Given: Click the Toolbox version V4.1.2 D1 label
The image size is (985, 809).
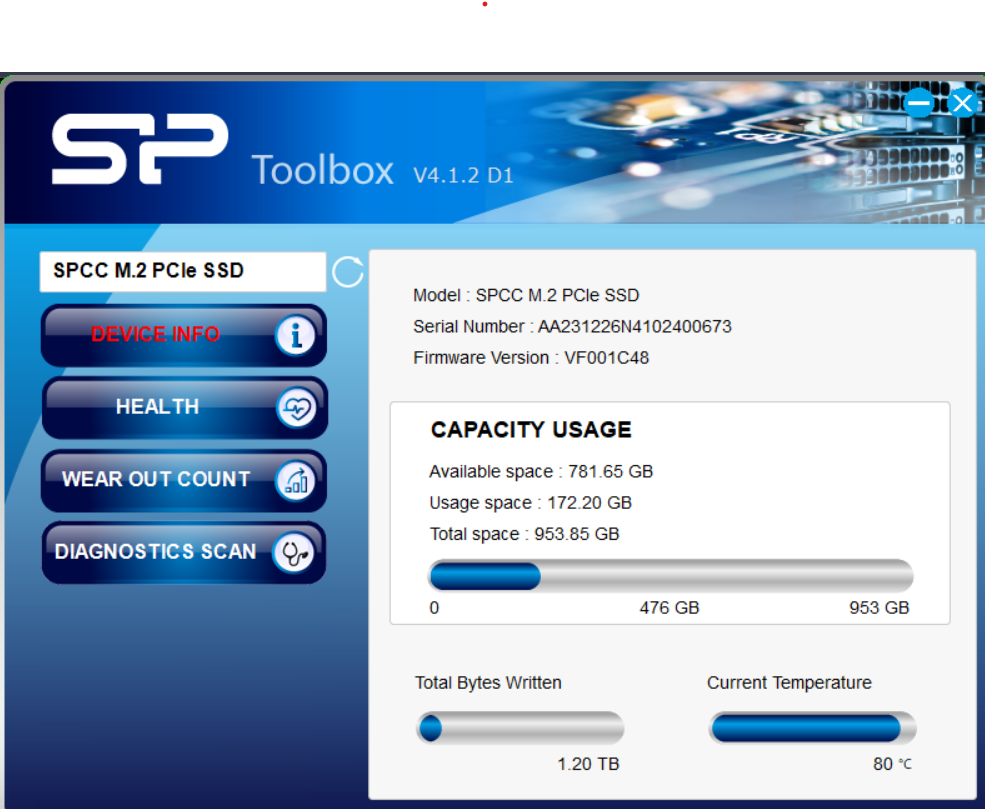Looking at the screenshot, I should [463, 176].
